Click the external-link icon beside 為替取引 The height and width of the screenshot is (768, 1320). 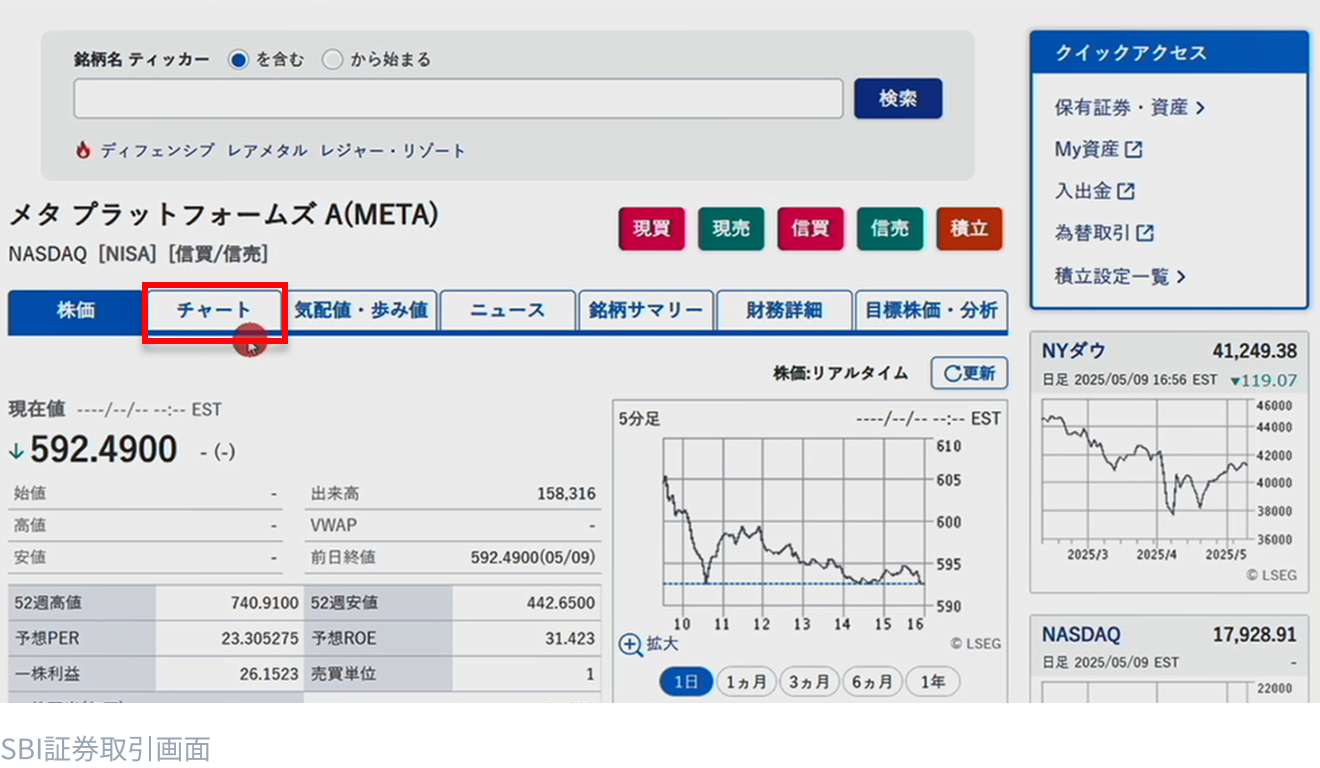pos(1145,233)
